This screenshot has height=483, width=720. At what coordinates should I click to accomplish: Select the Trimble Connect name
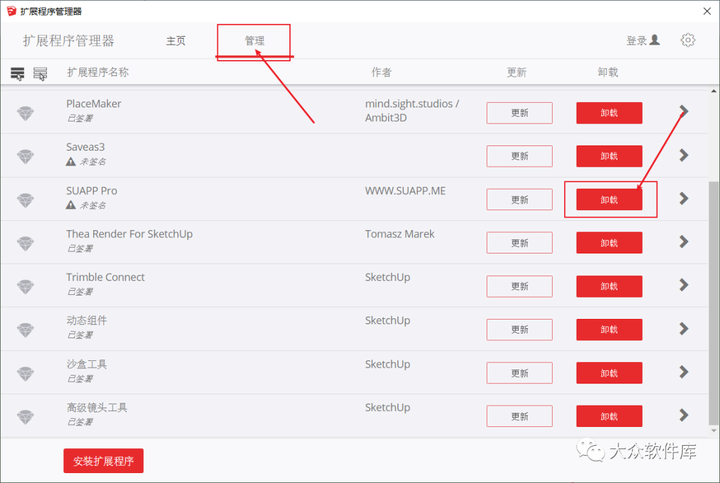tap(105, 277)
